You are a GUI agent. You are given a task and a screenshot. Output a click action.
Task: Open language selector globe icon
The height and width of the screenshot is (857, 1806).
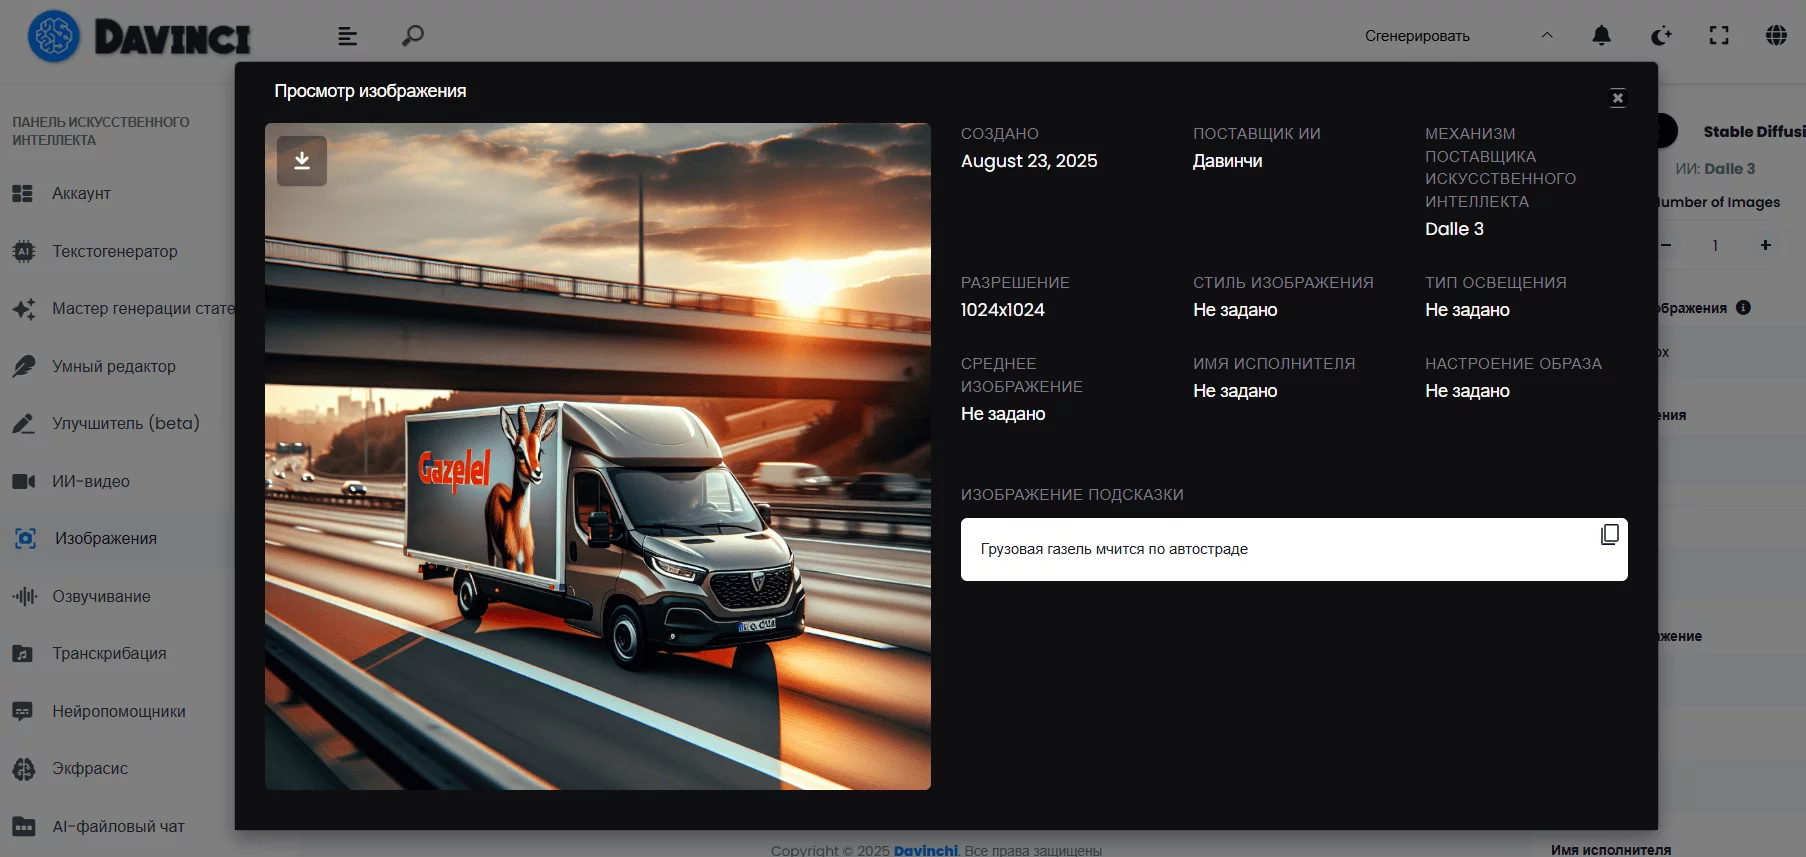1776,36
